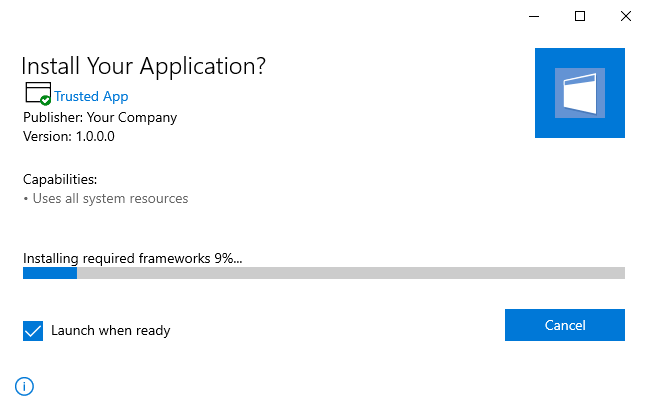The width and height of the screenshot is (647, 412).
Task: Click the info icon at bottom left
Action: [24, 386]
